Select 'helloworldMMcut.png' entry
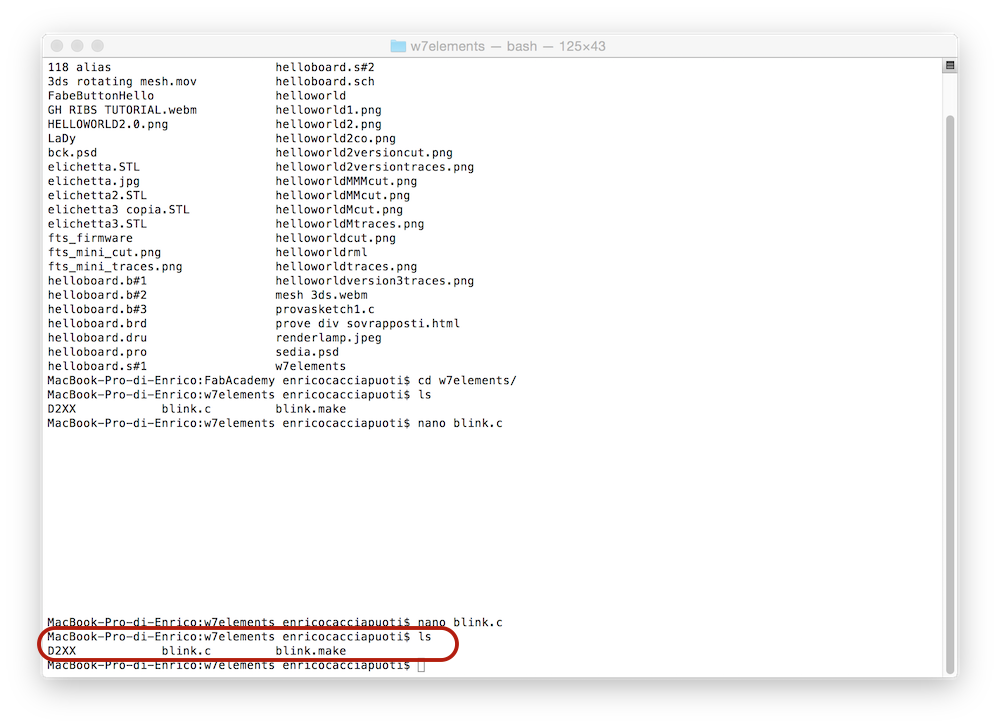Screen dimensions: 1000x728 342,195
